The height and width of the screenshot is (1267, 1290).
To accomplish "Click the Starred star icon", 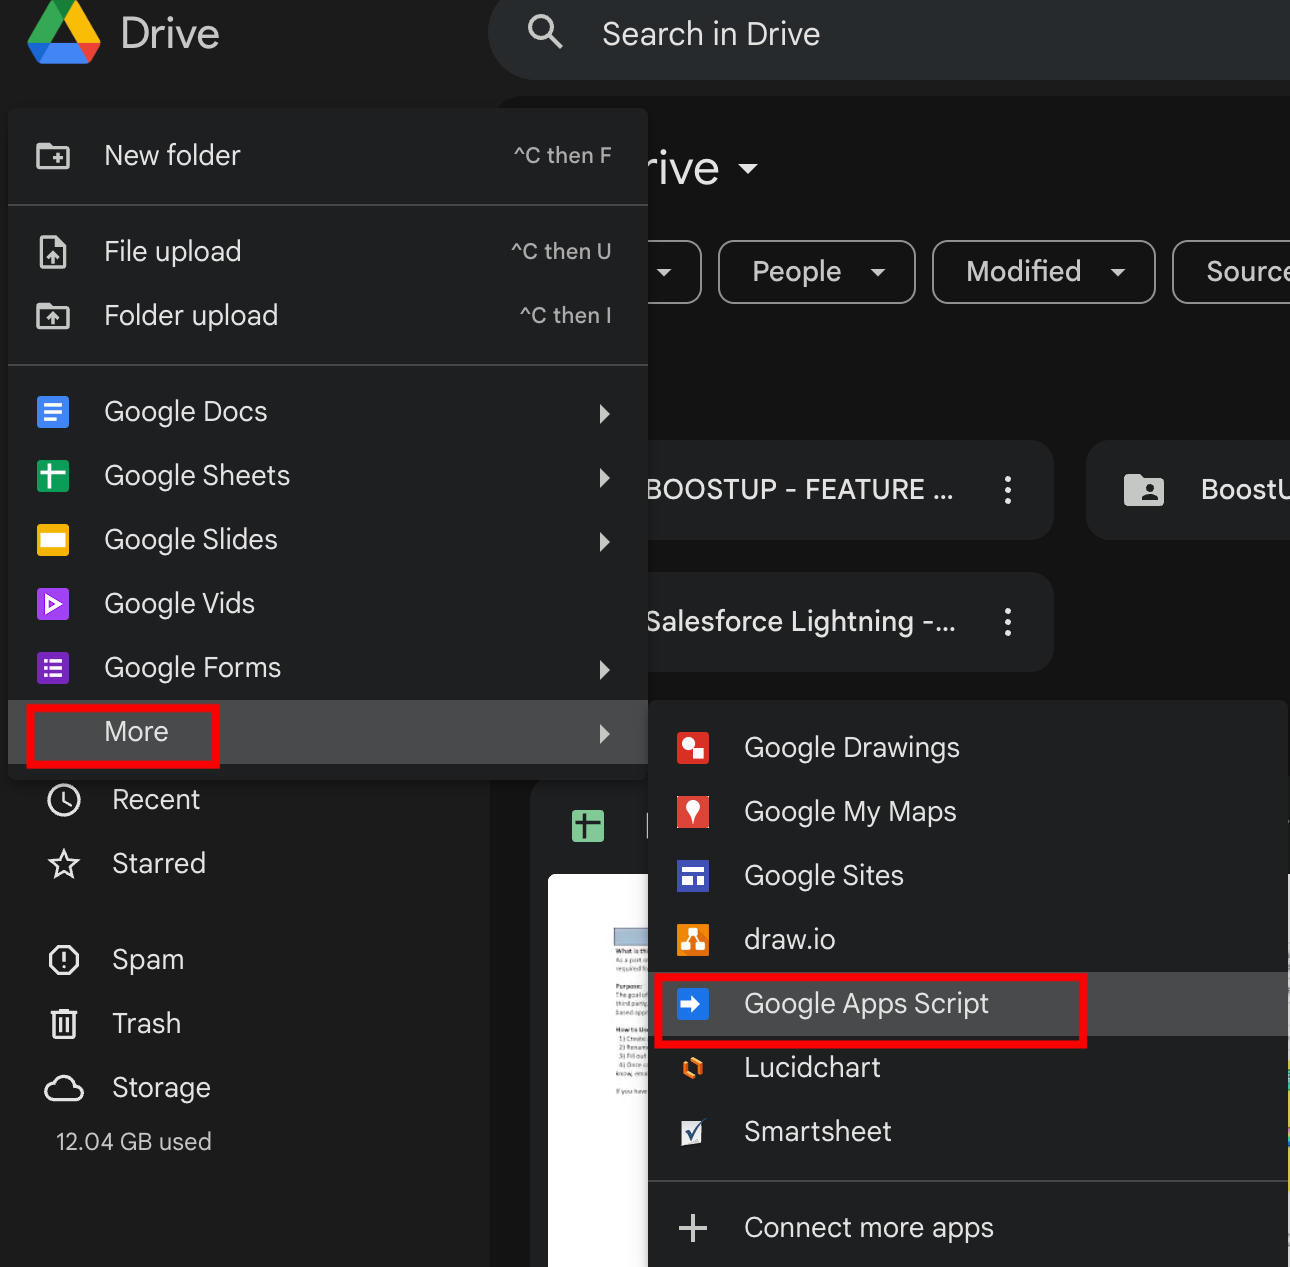I will pyautogui.click(x=64, y=864).
